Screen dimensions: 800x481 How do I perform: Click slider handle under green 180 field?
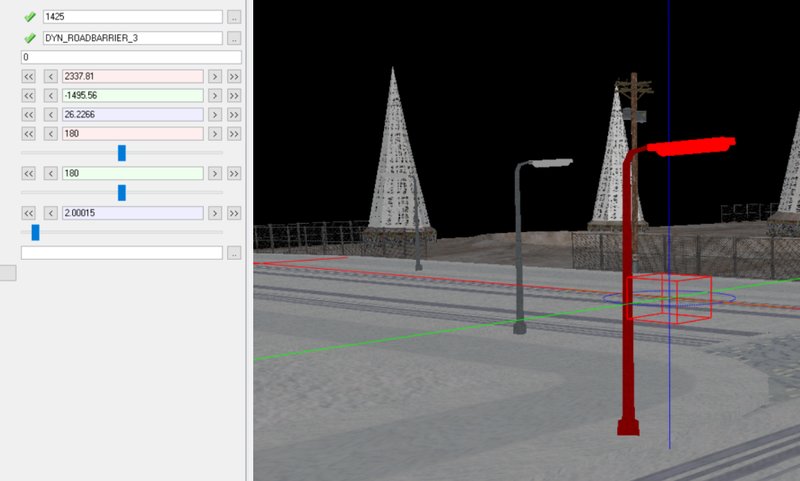click(122, 193)
